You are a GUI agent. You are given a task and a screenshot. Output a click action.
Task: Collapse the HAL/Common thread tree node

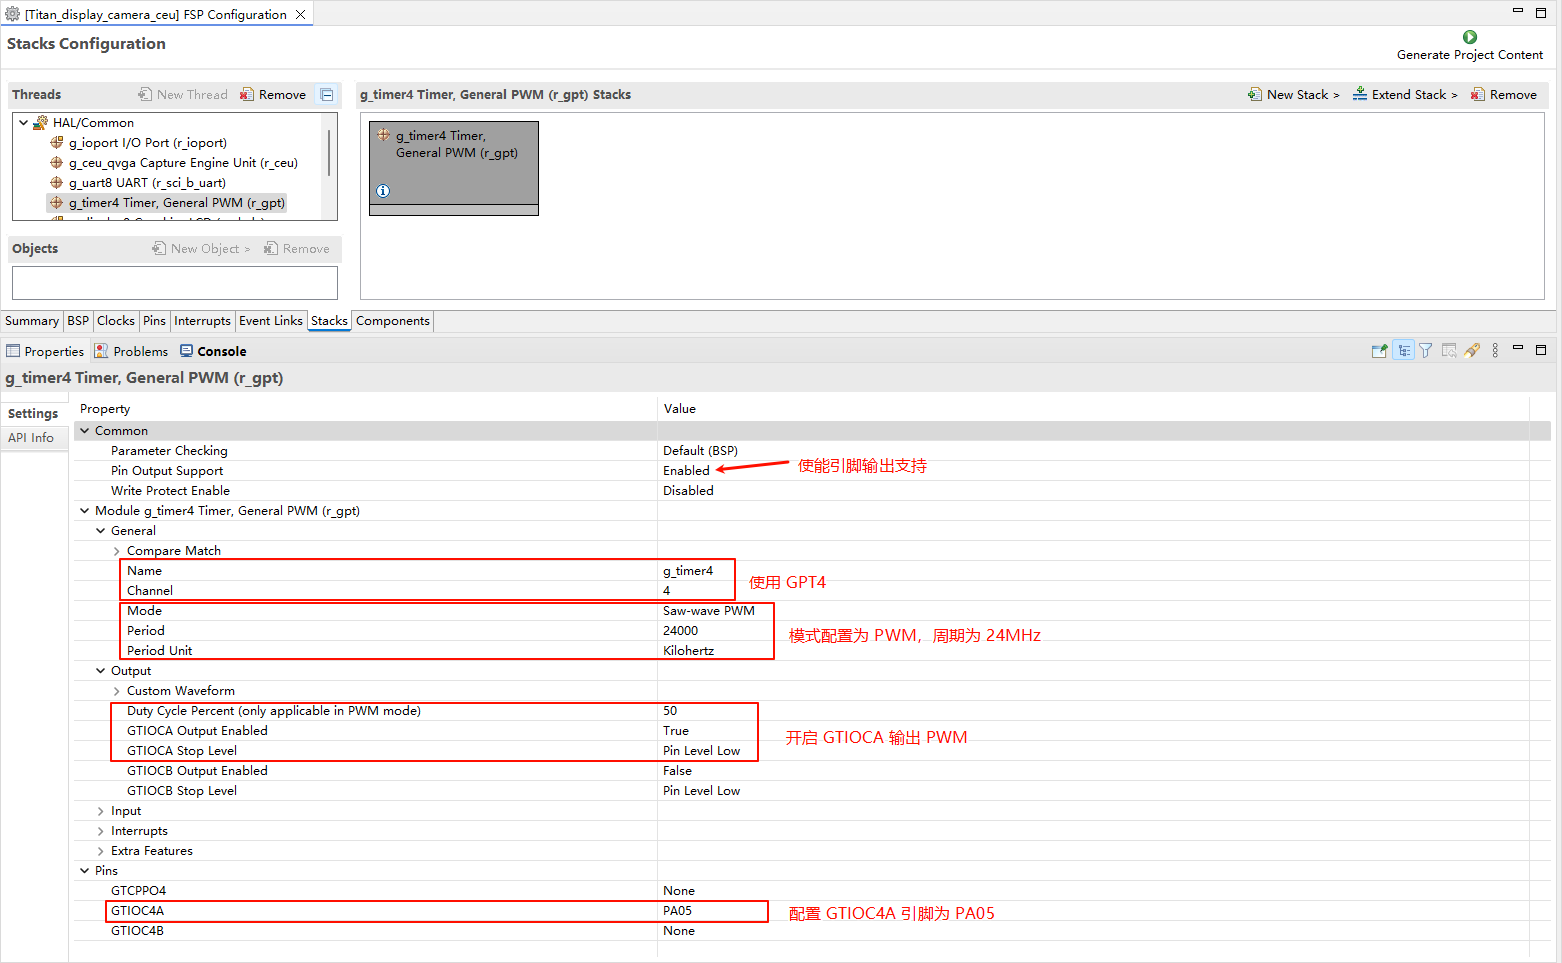click(24, 123)
